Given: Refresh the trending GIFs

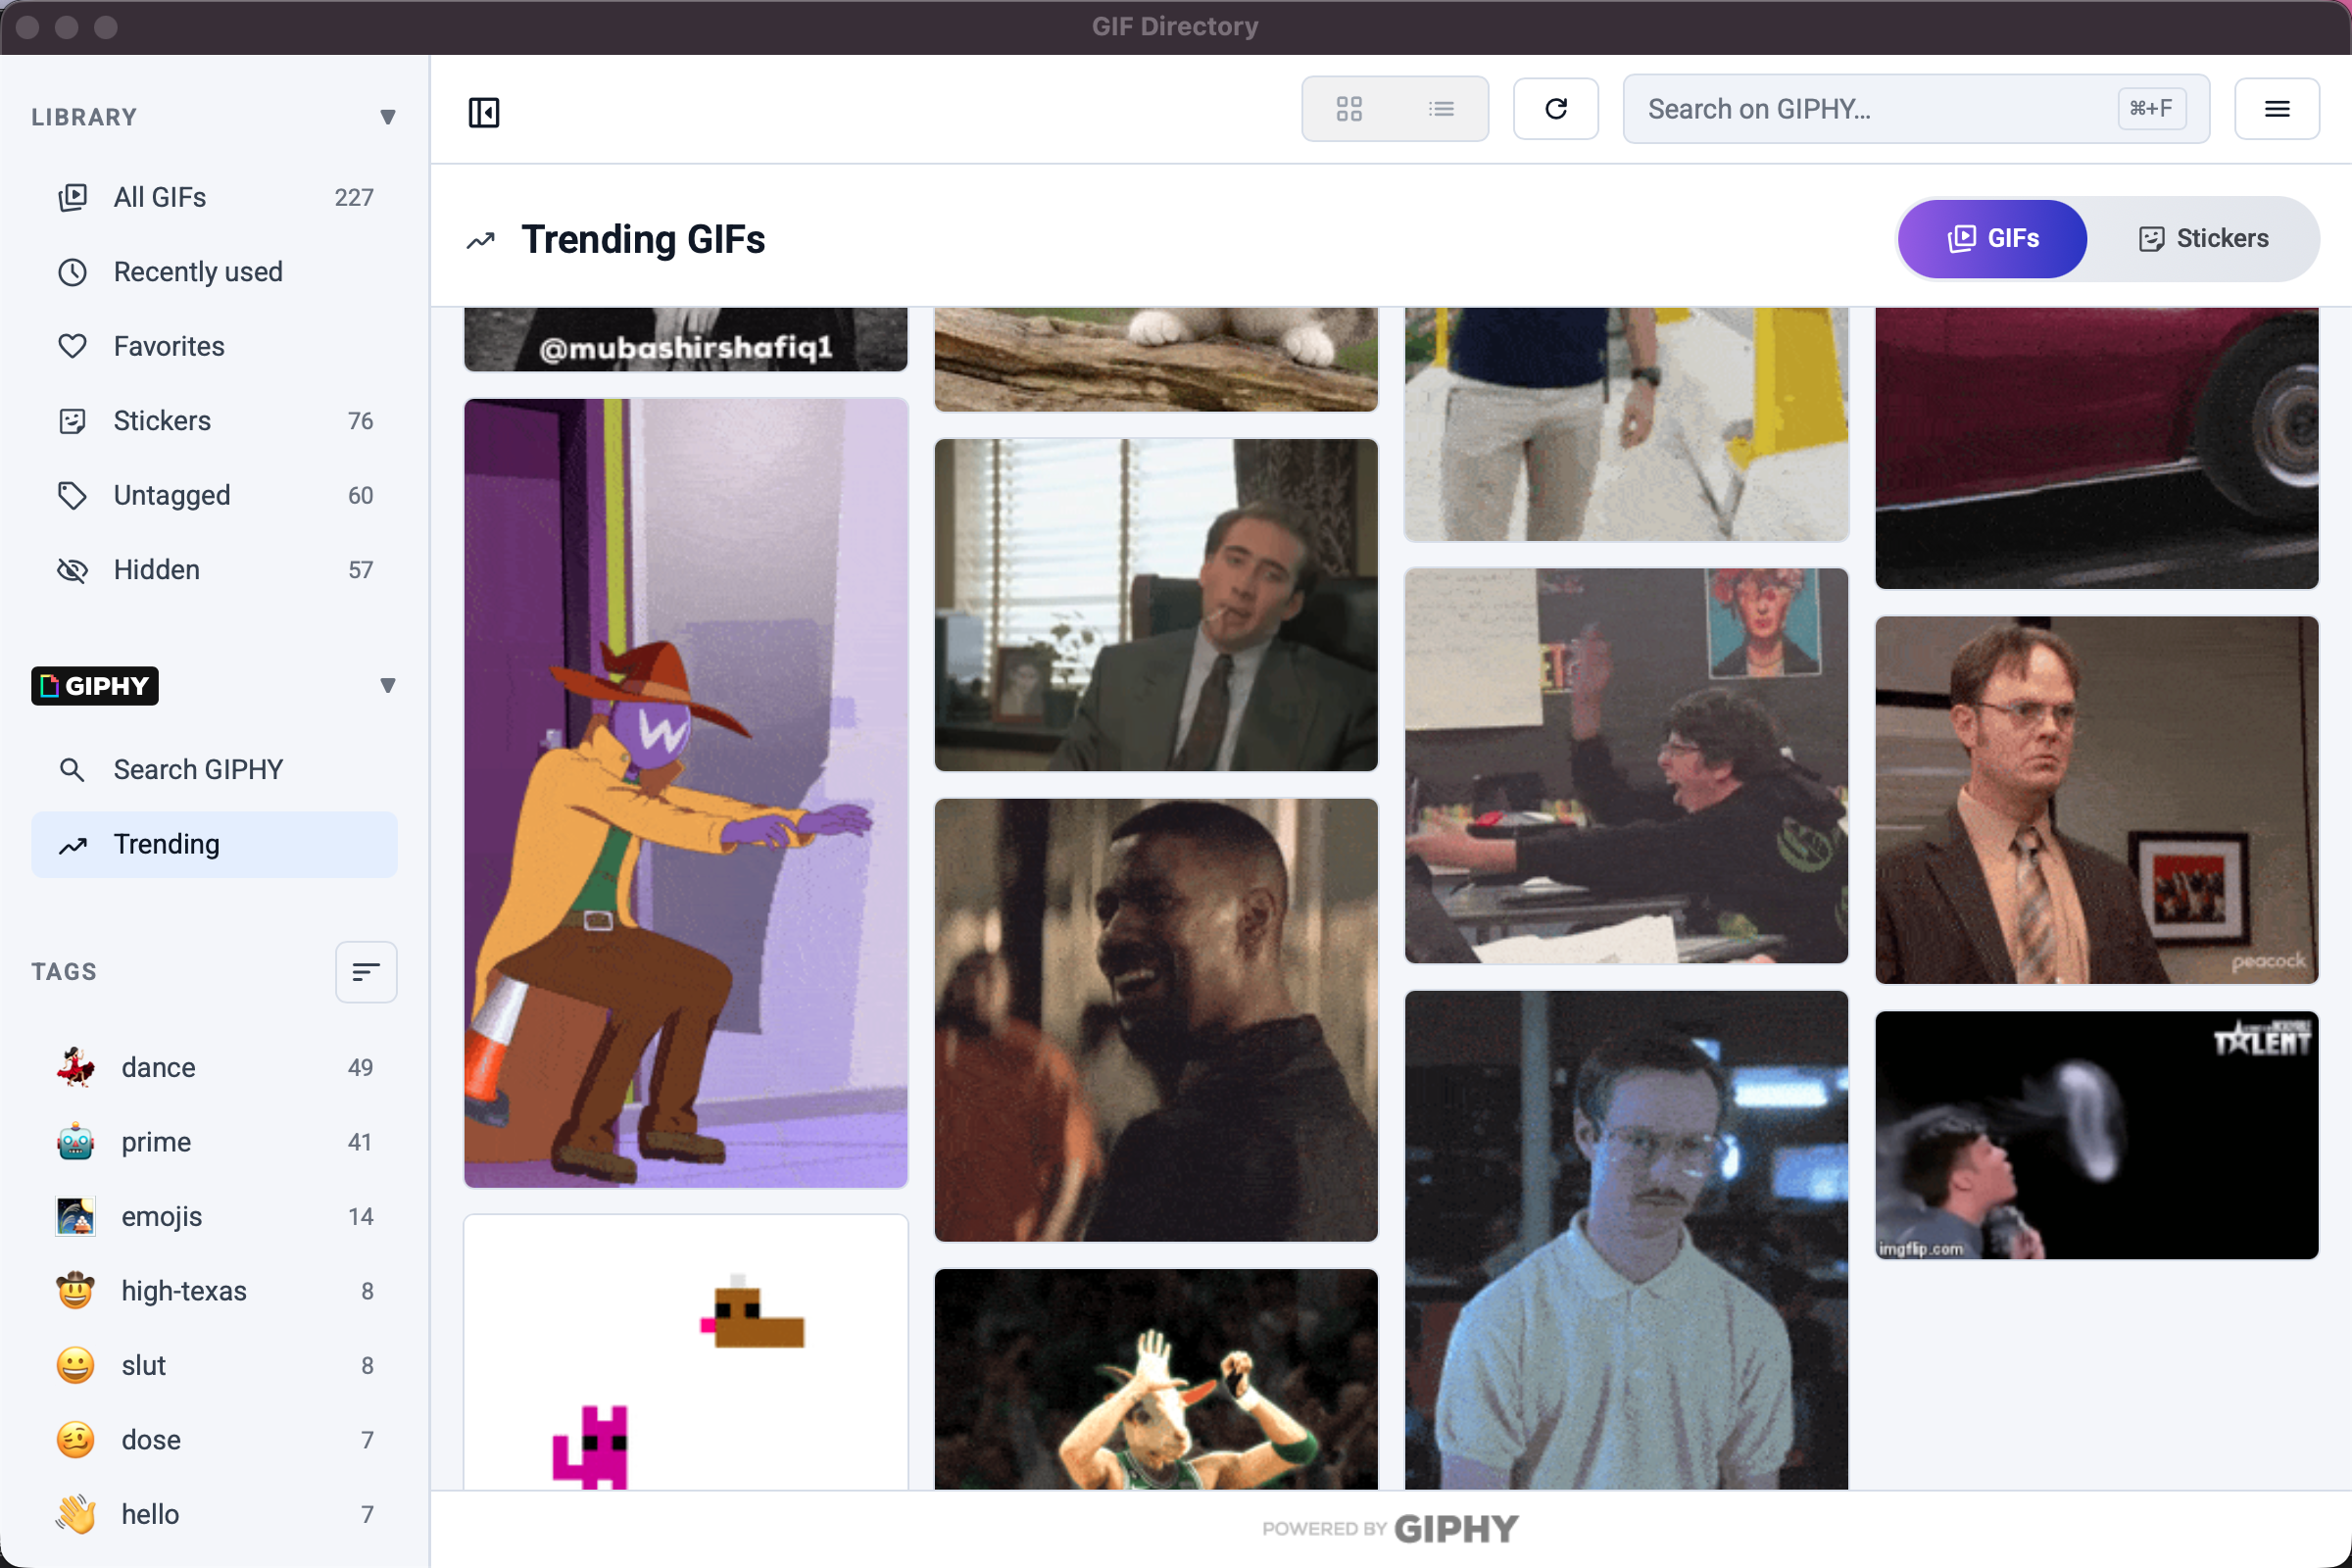Looking at the screenshot, I should point(1555,109).
